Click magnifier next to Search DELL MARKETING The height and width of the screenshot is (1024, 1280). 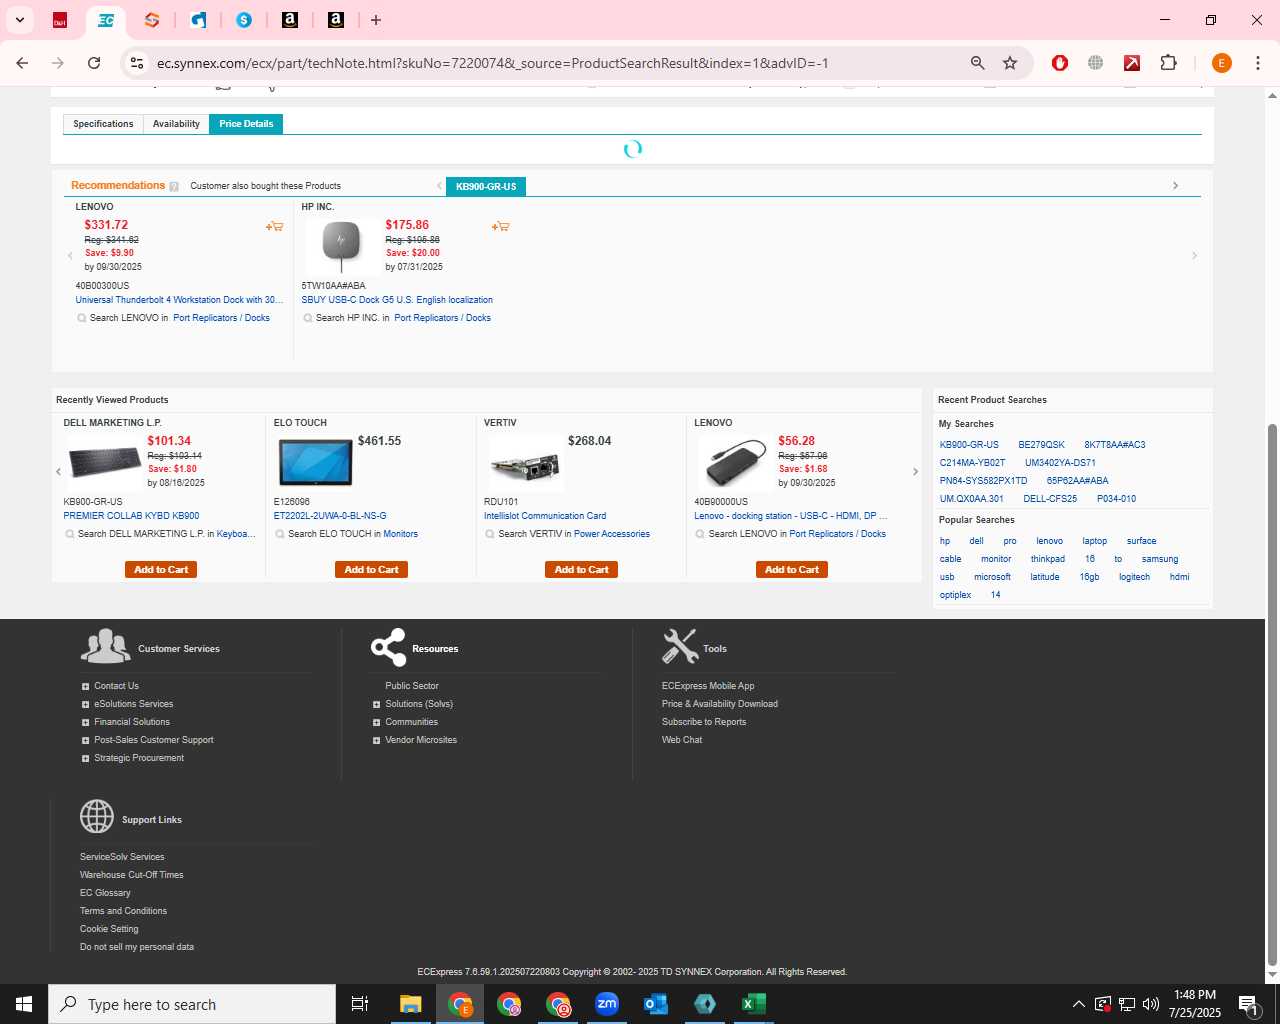click(x=70, y=534)
